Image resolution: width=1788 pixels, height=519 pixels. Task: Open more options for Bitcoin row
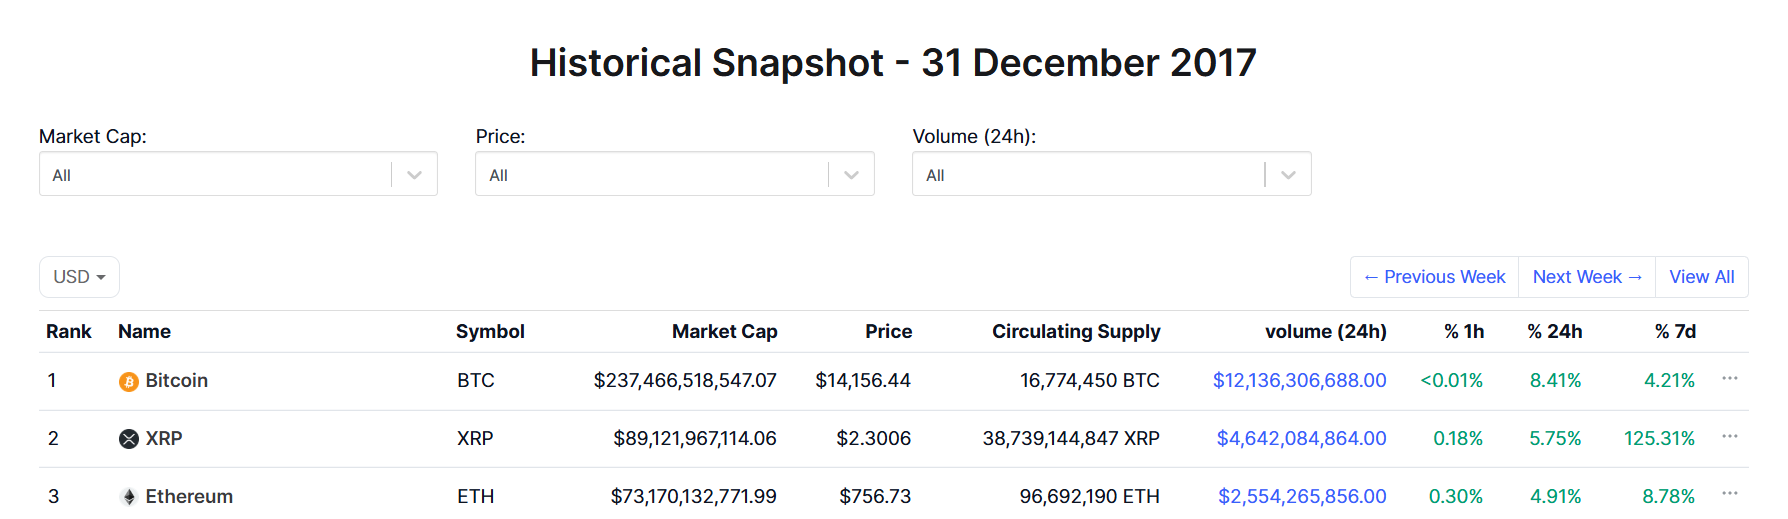click(1730, 379)
